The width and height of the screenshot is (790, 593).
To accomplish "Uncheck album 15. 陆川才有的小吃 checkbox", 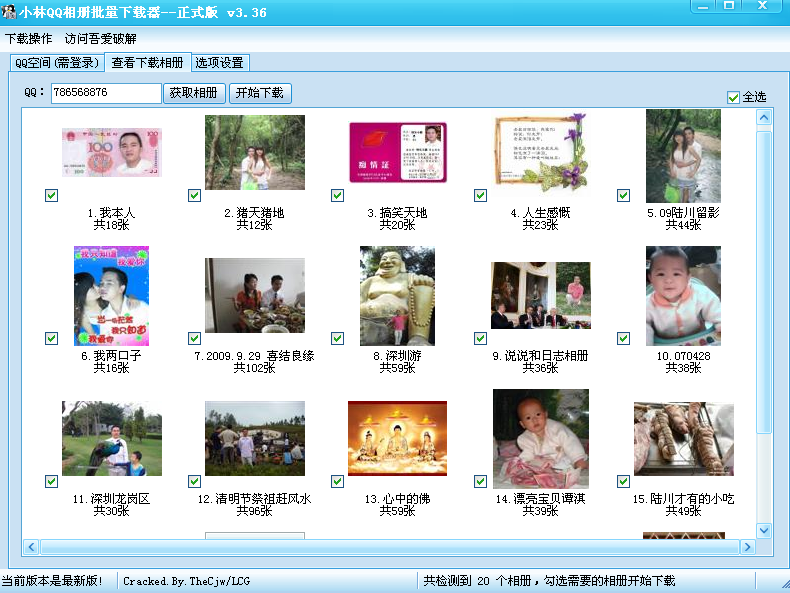I will pyautogui.click(x=624, y=482).
